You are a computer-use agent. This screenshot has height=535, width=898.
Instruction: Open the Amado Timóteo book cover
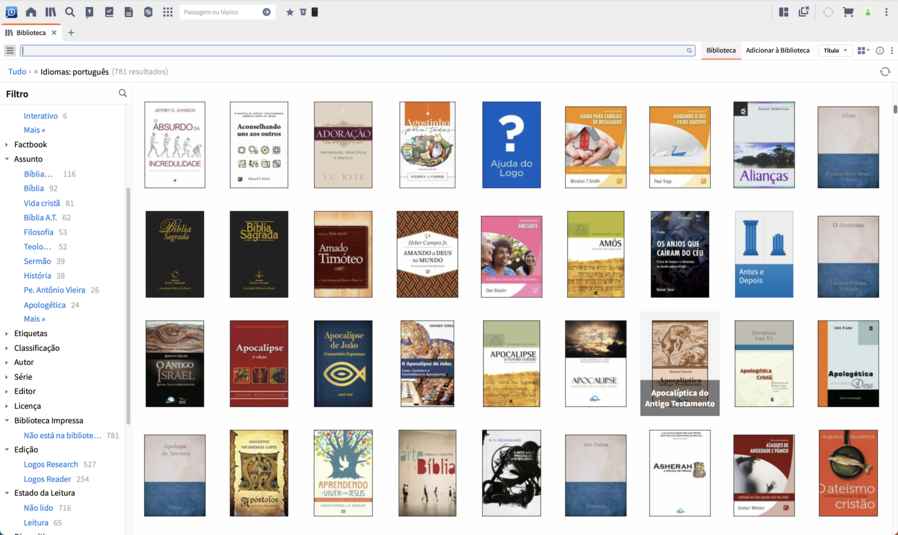click(x=343, y=254)
